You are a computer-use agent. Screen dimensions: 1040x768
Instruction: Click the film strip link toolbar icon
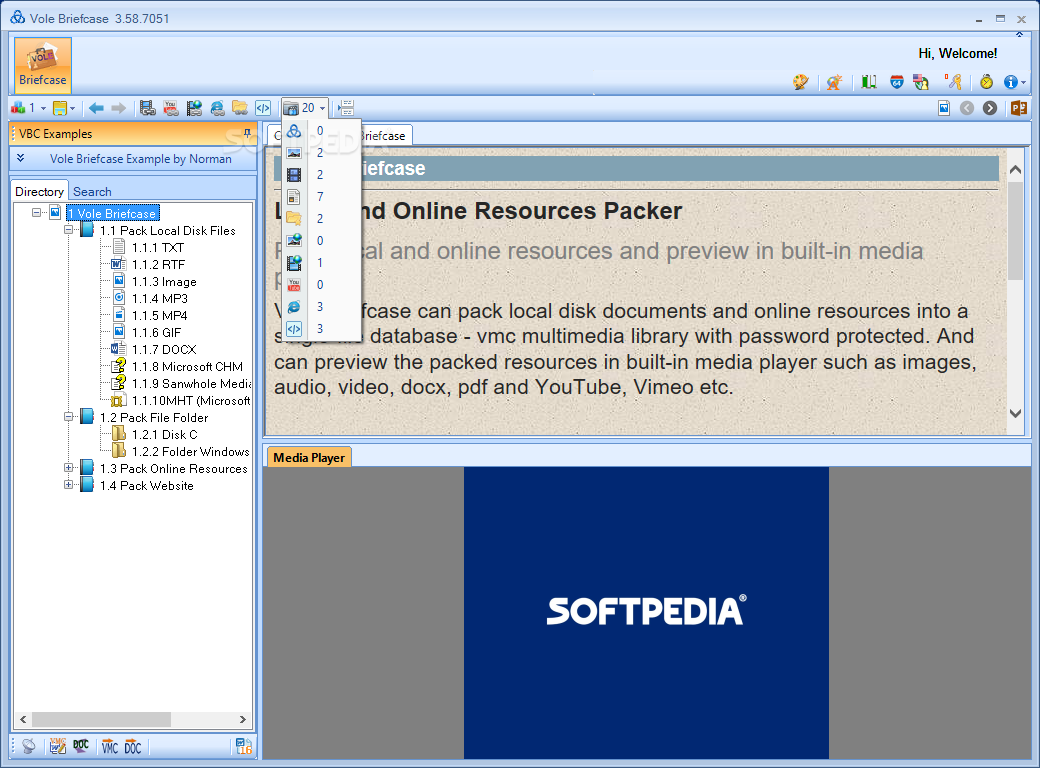click(148, 107)
